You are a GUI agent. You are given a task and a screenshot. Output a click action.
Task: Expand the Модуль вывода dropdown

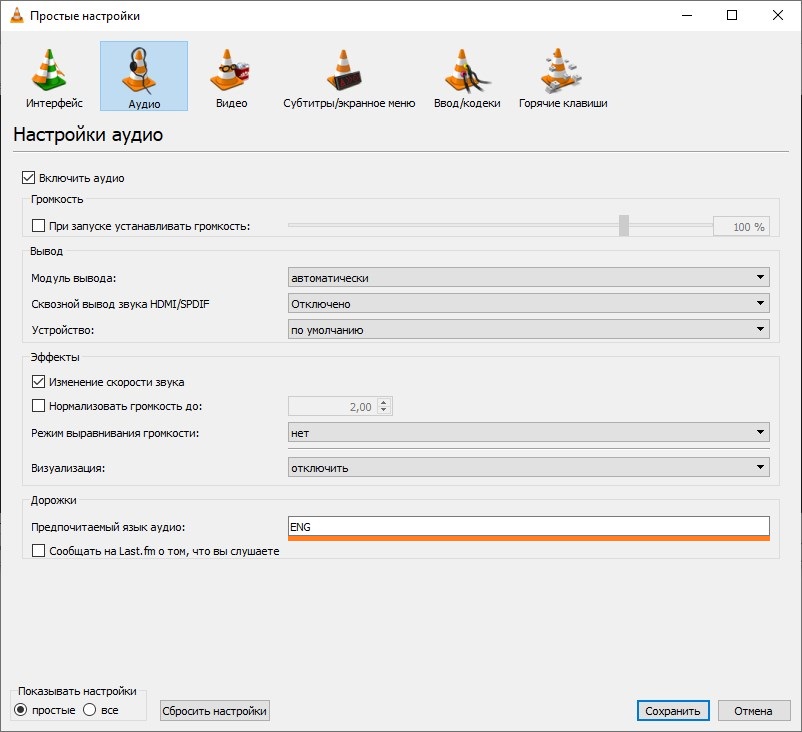coord(528,278)
